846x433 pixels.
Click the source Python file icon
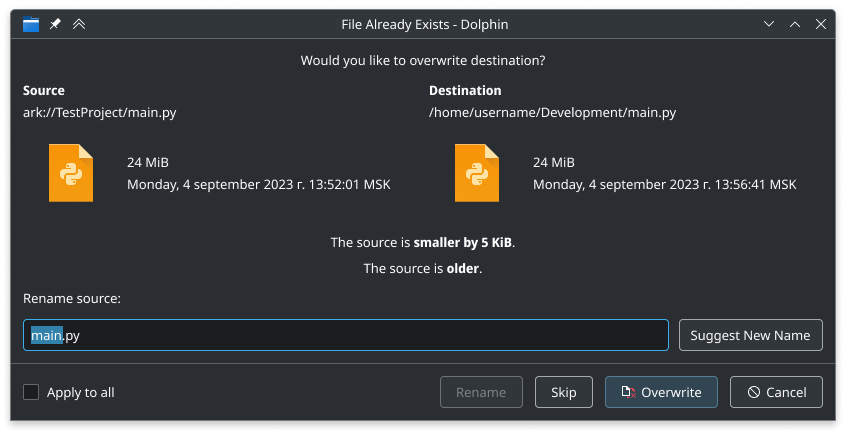click(71, 173)
